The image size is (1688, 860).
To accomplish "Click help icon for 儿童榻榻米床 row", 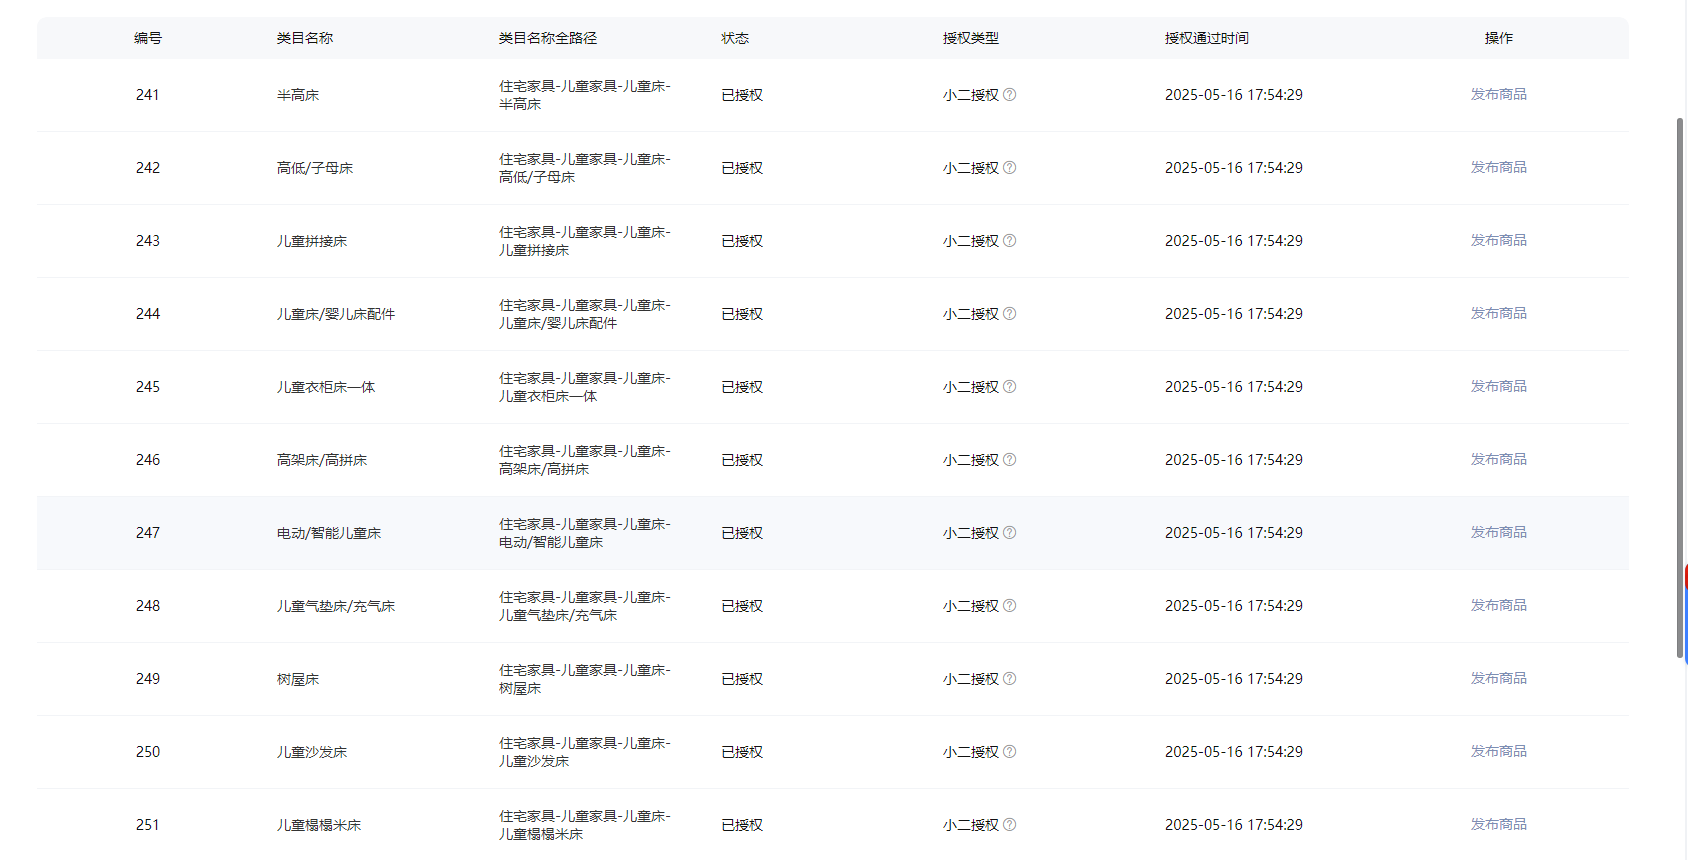I will tap(1009, 825).
